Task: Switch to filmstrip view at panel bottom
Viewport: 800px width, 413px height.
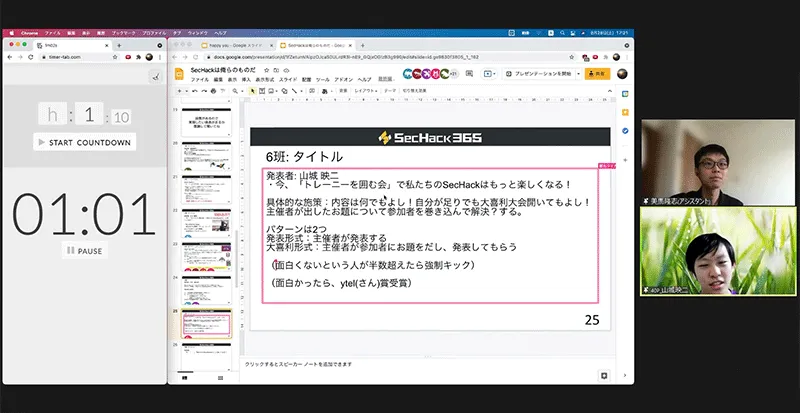Action: 184,378
